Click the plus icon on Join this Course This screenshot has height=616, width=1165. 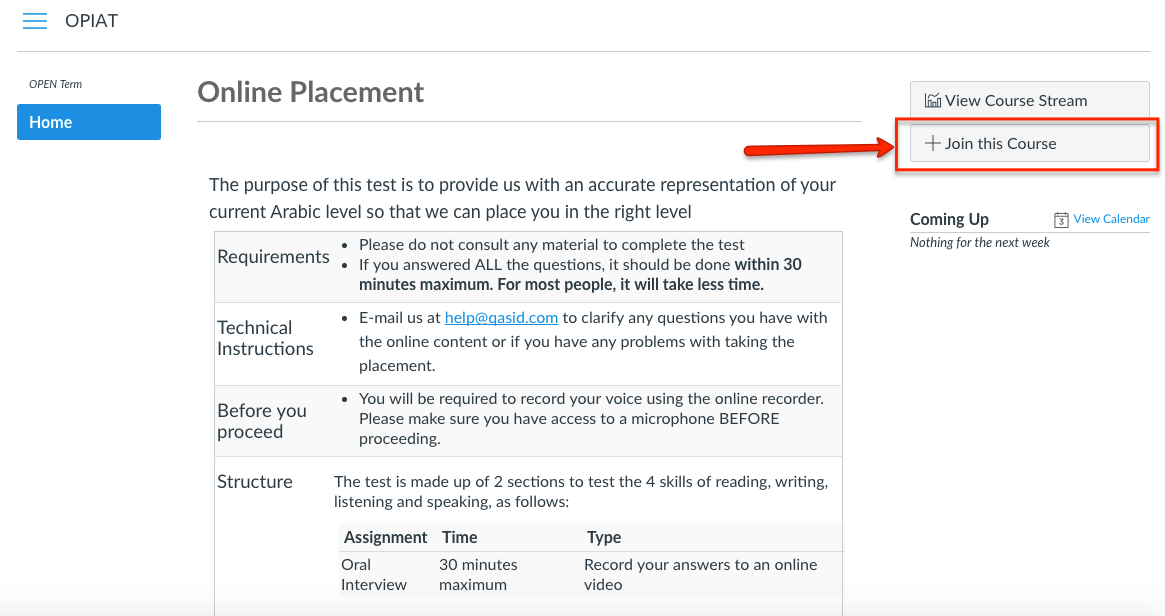click(932, 143)
